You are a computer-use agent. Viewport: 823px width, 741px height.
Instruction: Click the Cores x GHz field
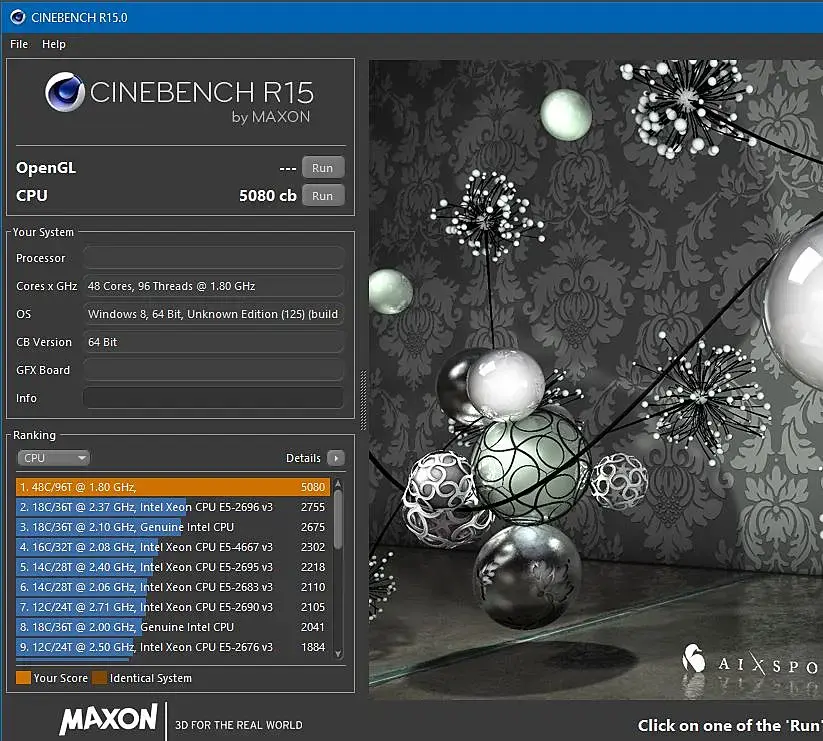213,286
